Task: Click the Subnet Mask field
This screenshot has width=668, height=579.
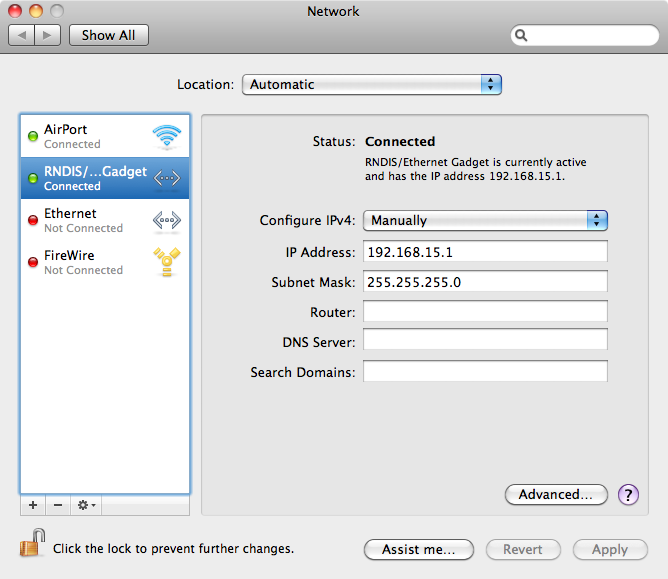Action: point(485,282)
